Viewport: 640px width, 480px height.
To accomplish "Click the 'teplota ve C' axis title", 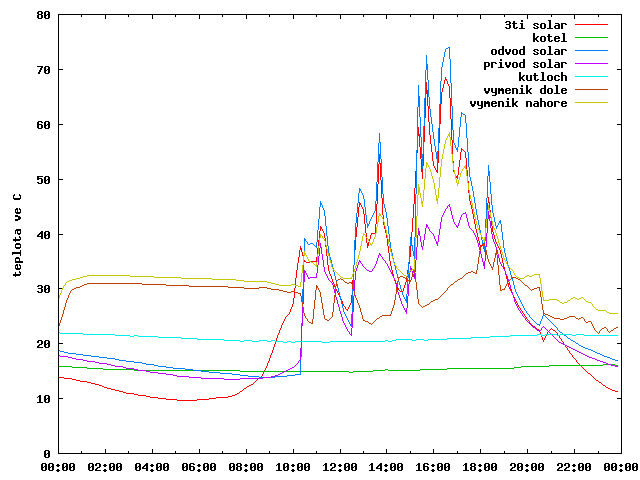I will tap(17, 236).
